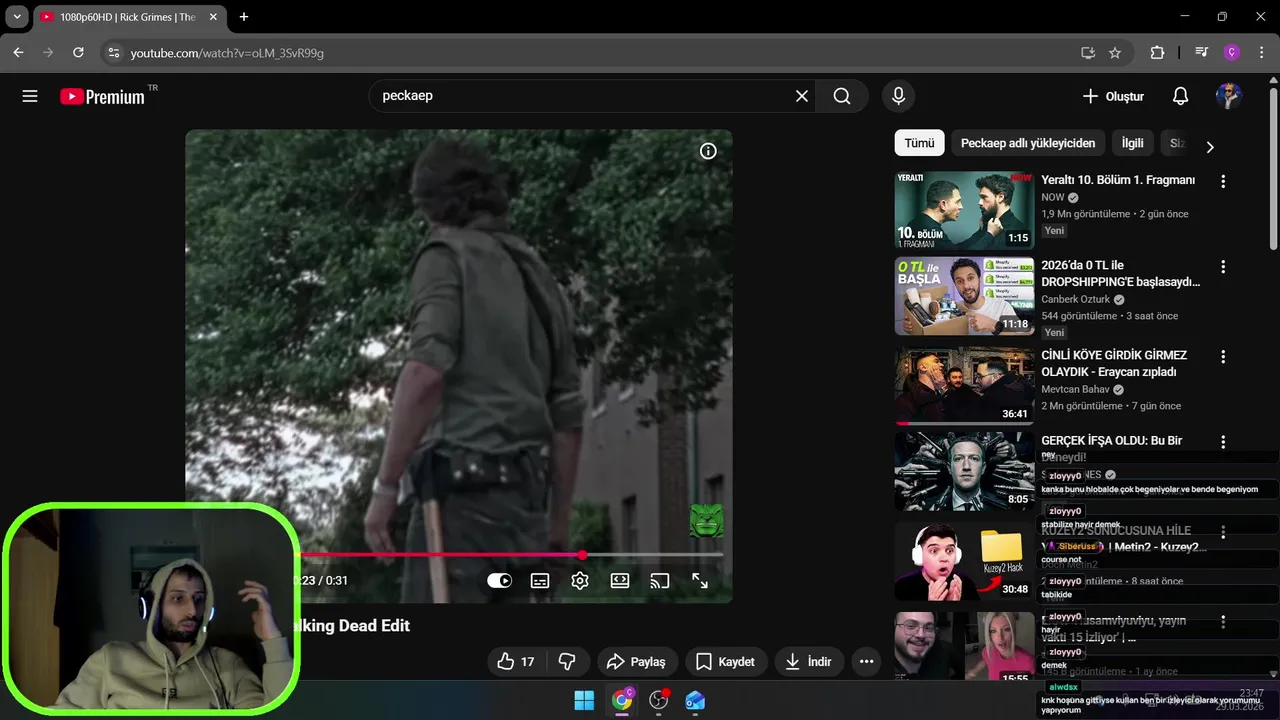
Task: Open the media control icon in toolbar
Action: click(1202, 53)
